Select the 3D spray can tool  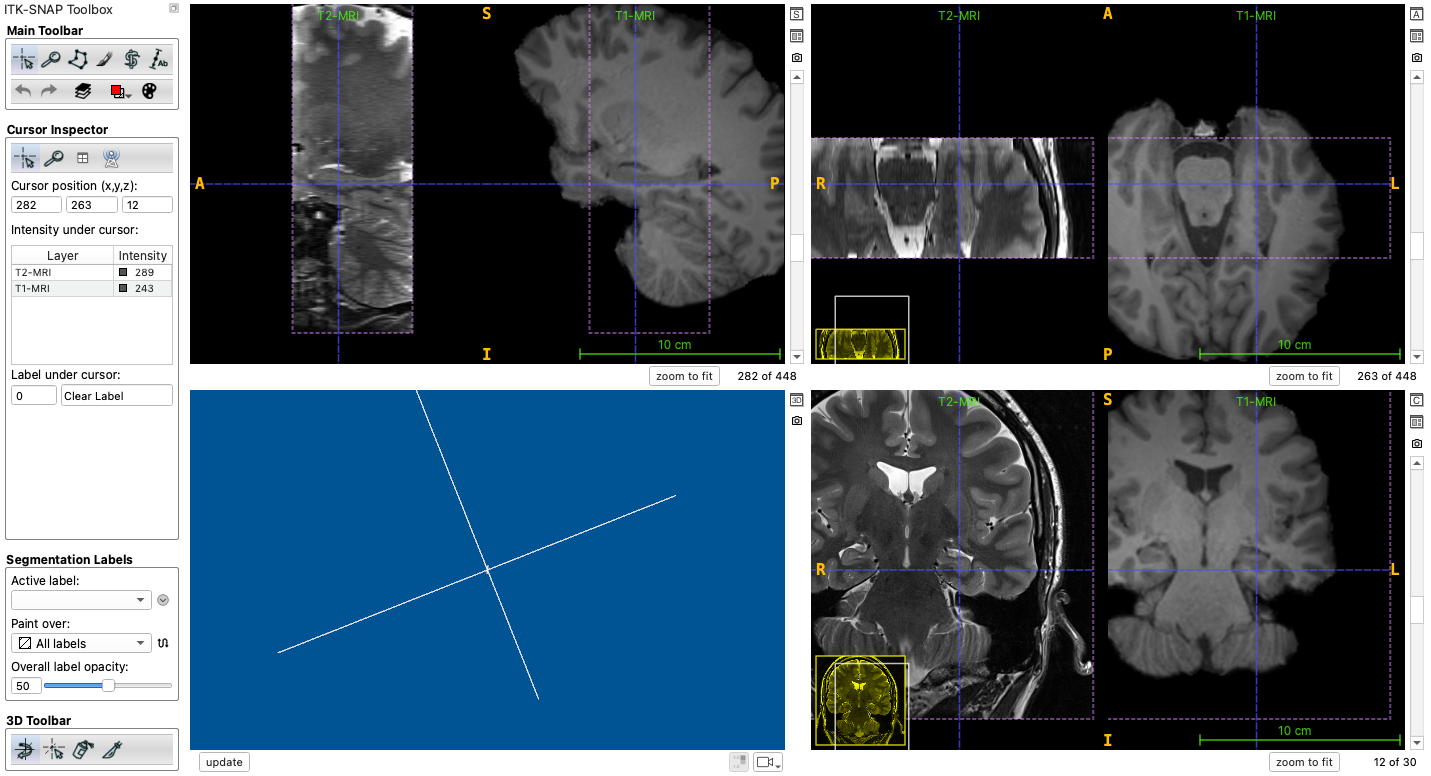pos(83,749)
